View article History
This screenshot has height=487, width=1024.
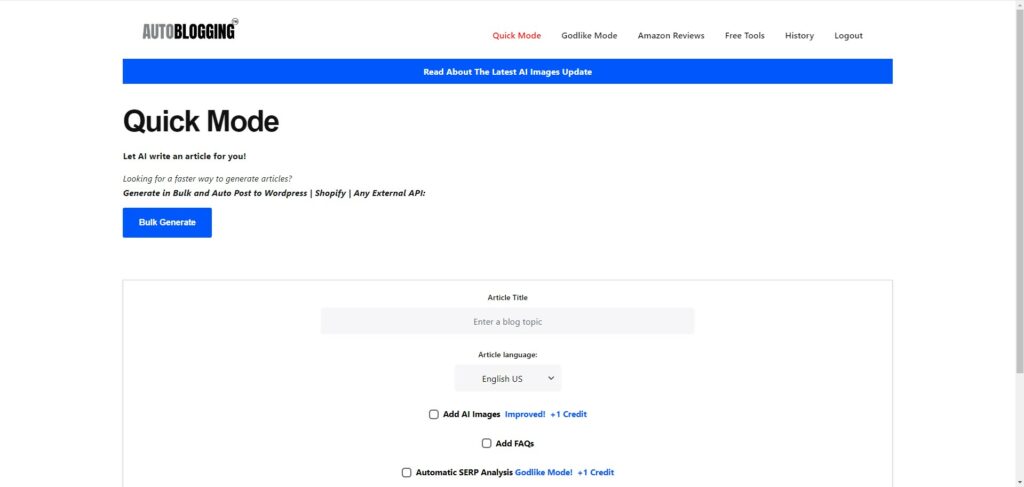(x=799, y=36)
